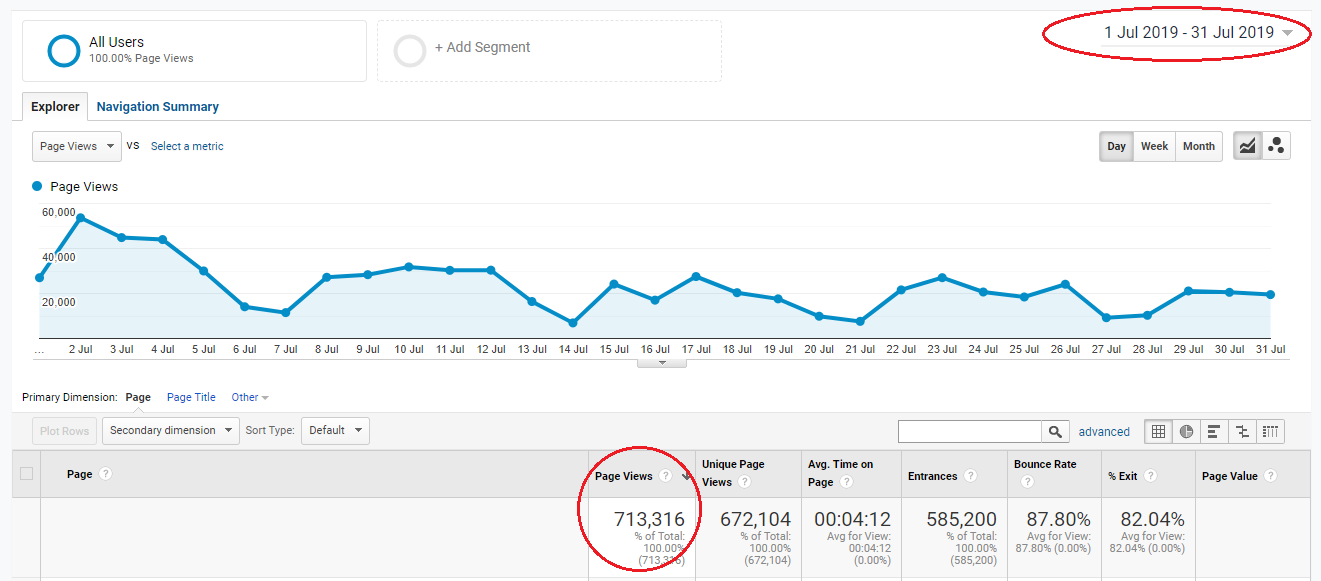Select the performance bar view icon

[x=1214, y=432]
